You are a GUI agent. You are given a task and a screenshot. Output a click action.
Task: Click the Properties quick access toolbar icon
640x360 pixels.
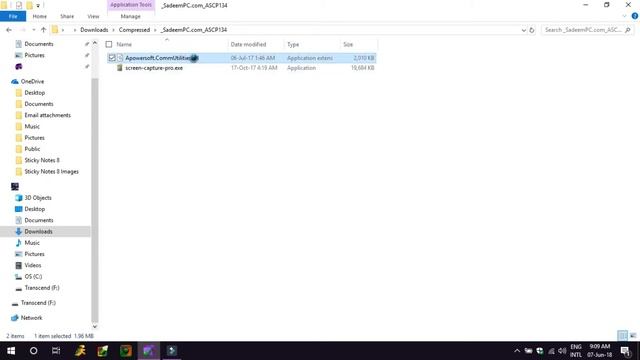click(19, 5)
